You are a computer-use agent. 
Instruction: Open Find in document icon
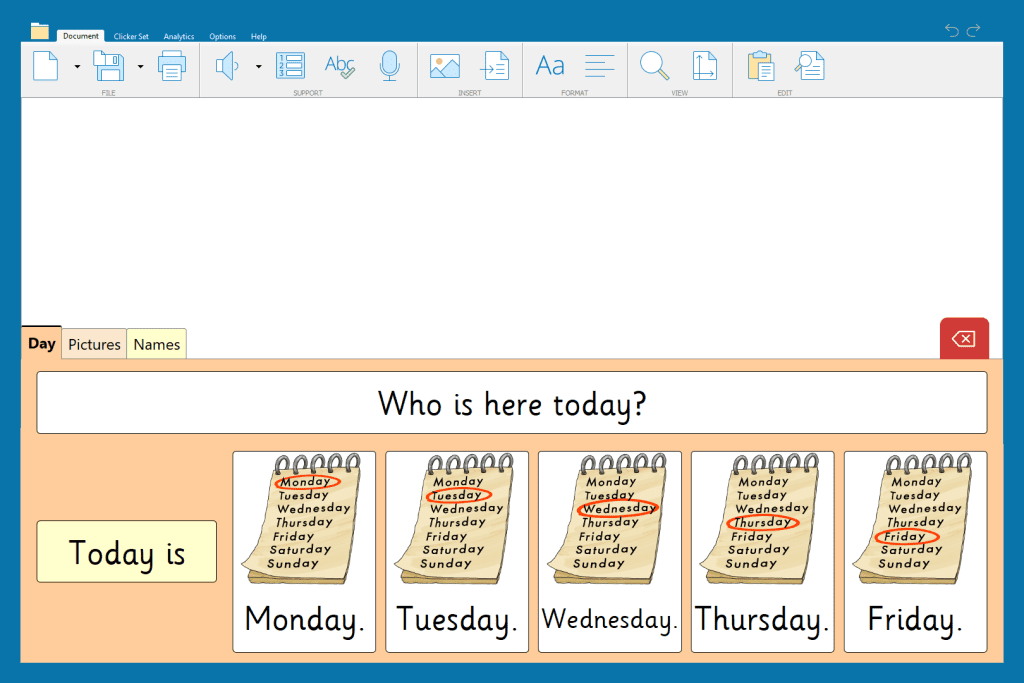tap(810, 66)
